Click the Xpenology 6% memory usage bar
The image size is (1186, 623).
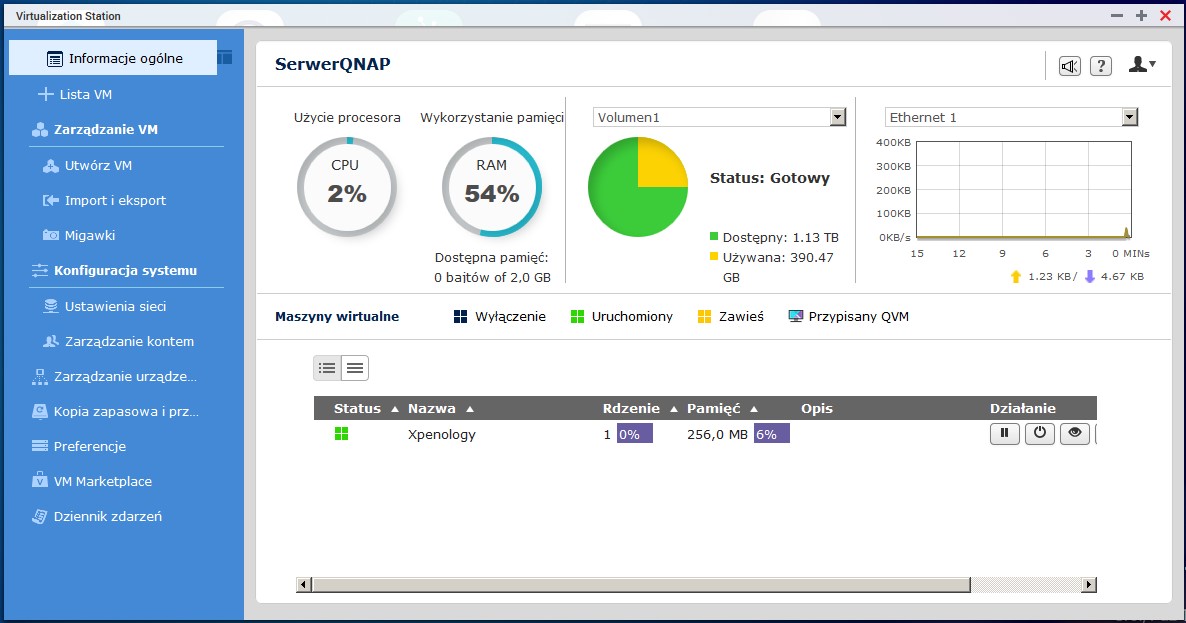(x=772, y=433)
